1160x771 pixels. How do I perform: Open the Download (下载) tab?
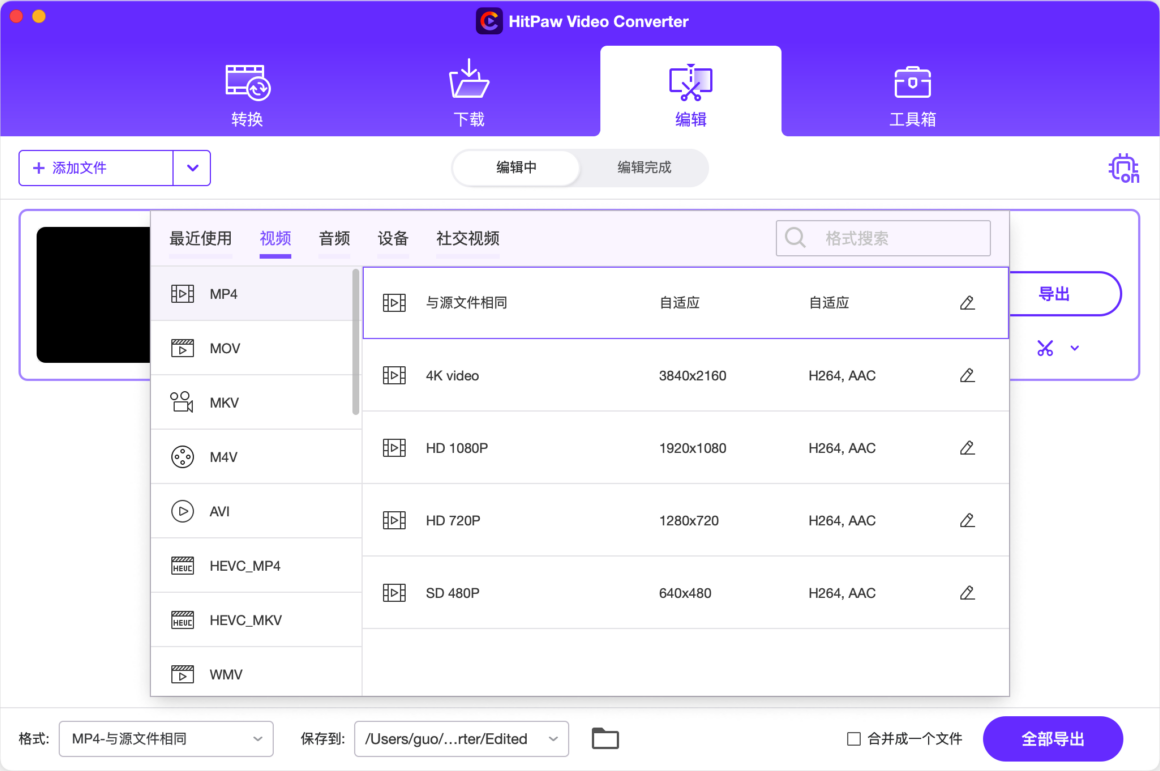pos(469,95)
